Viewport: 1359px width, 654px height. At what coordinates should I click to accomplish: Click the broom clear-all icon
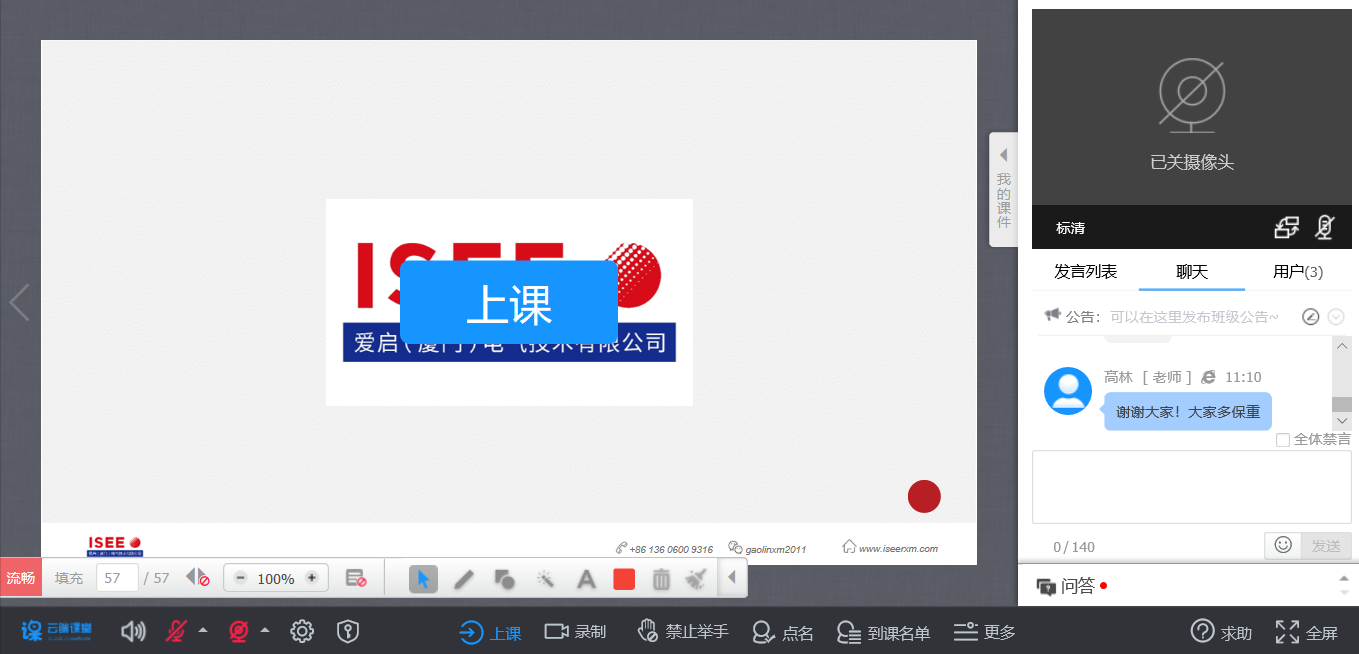(697, 579)
